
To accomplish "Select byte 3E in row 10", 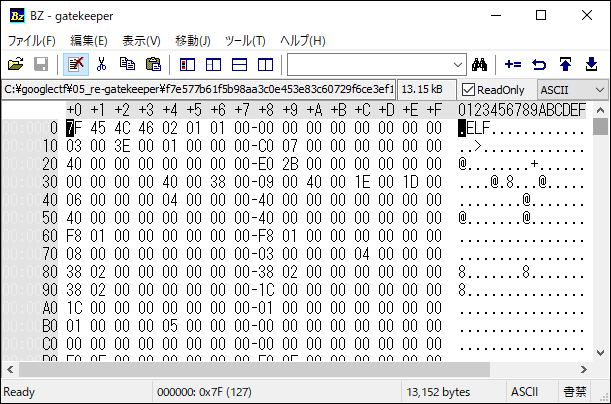I will (x=122, y=146).
